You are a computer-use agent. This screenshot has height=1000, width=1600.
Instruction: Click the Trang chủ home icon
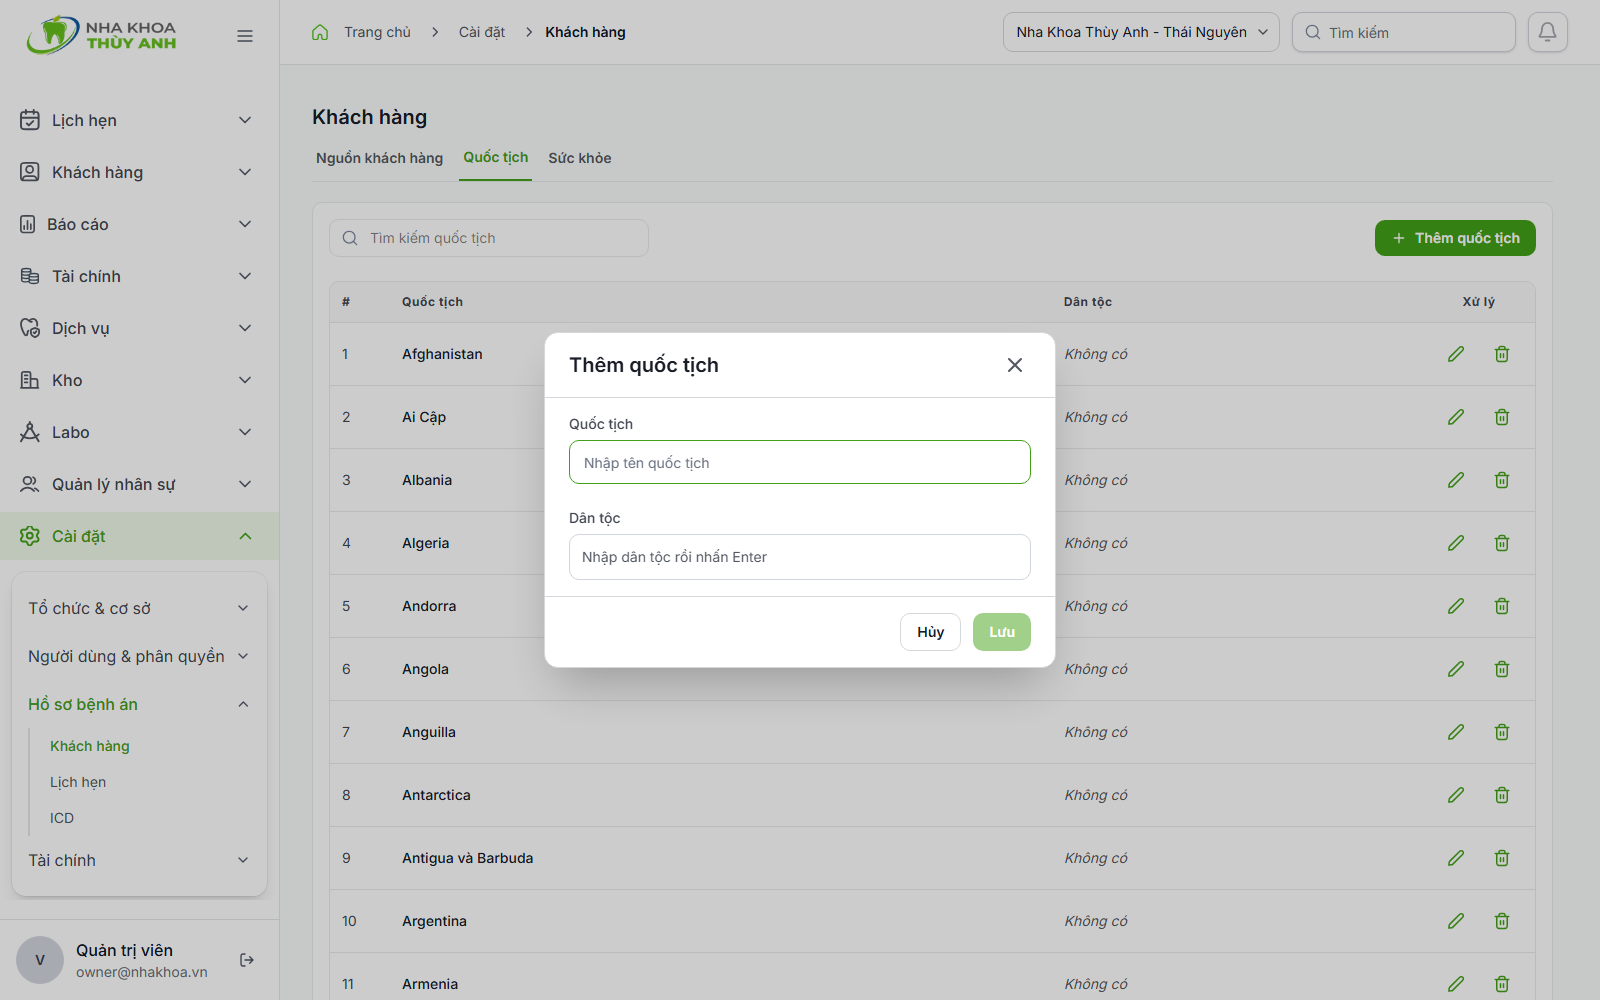320,32
